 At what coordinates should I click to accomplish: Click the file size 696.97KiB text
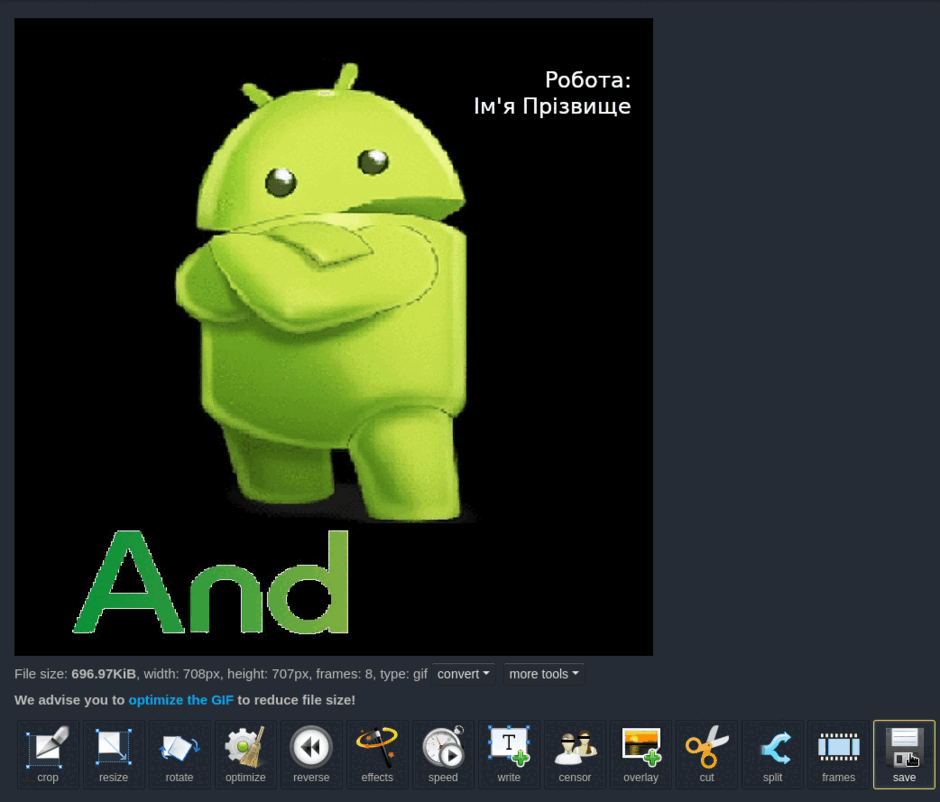pos(104,674)
